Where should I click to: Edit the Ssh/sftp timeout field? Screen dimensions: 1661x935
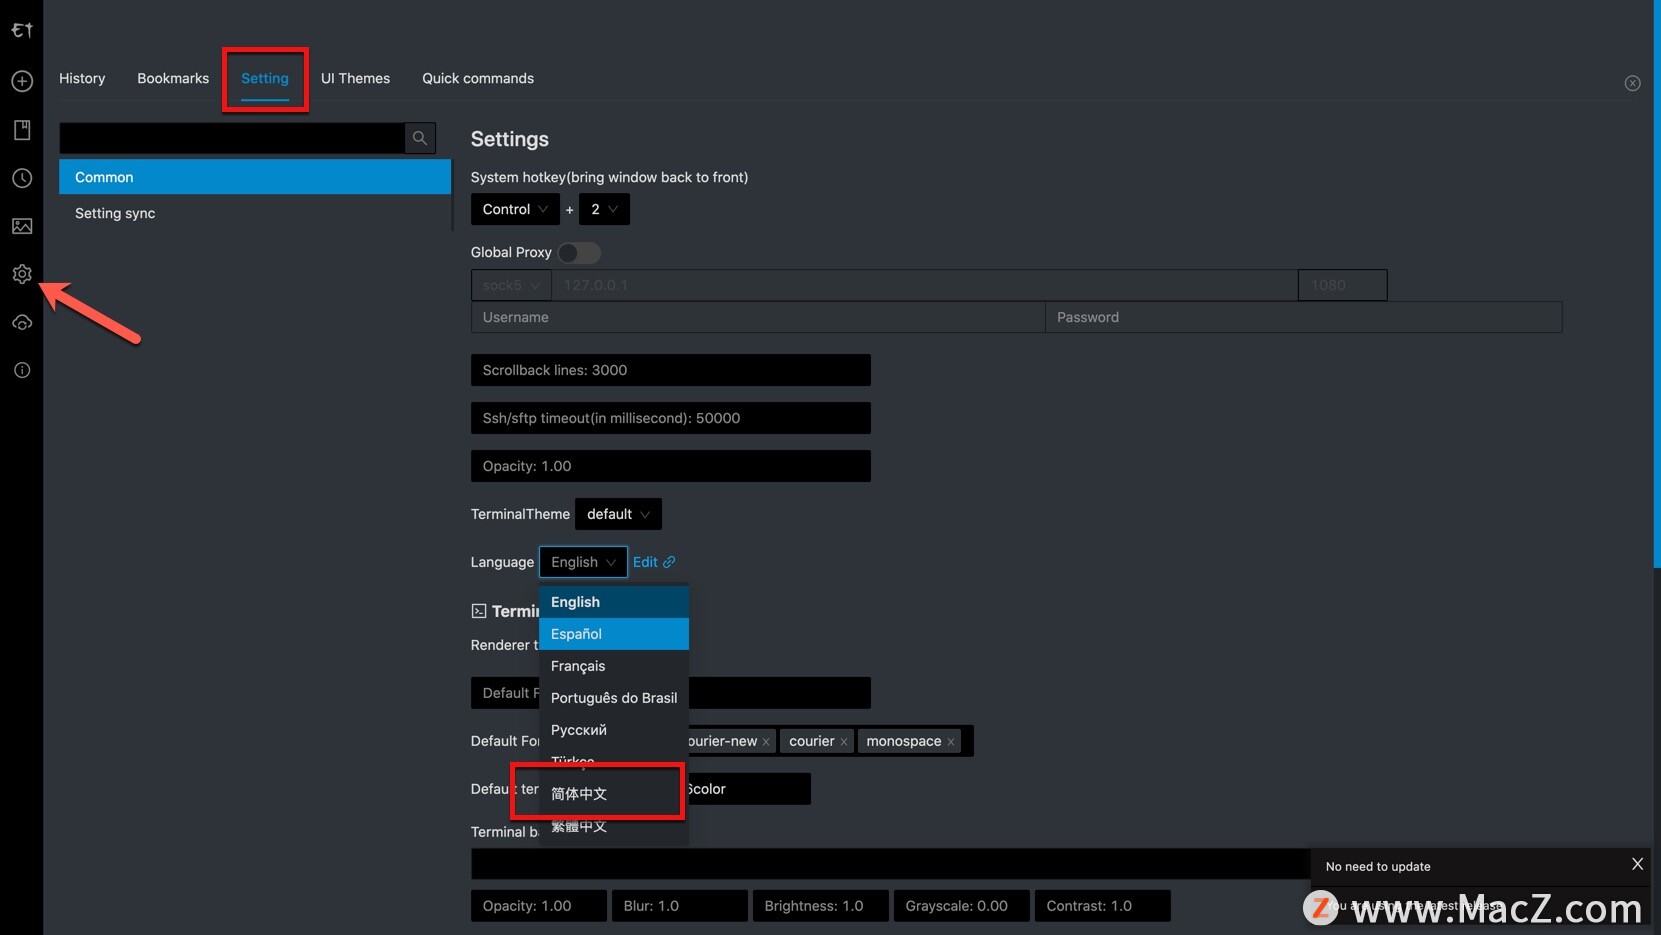671,418
